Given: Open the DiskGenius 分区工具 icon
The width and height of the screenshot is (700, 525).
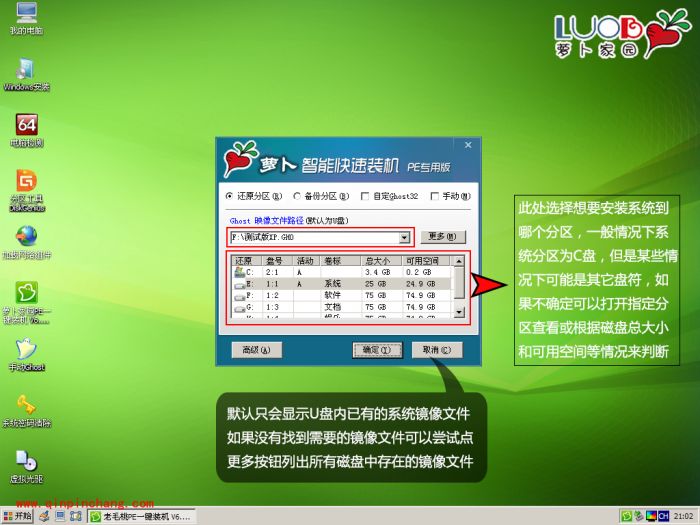Looking at the screenshot, I should (26, 190).
